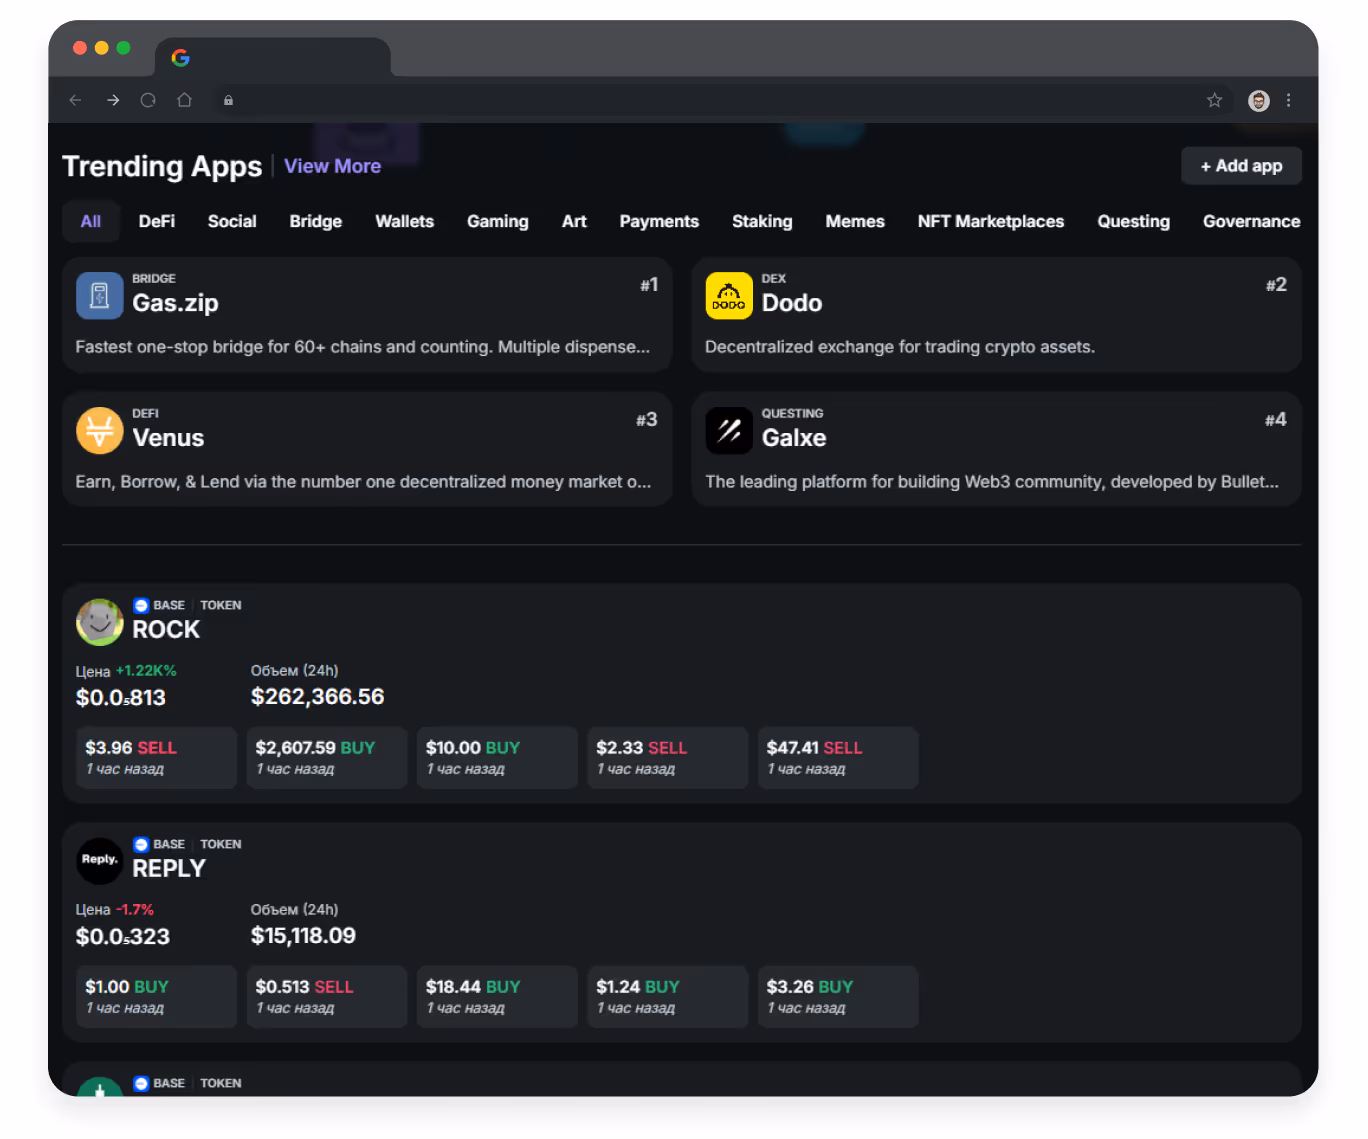Click the $2,607.59 BUY trade
This screenshot has width=1368, height=1139.
tap(327, 757)
